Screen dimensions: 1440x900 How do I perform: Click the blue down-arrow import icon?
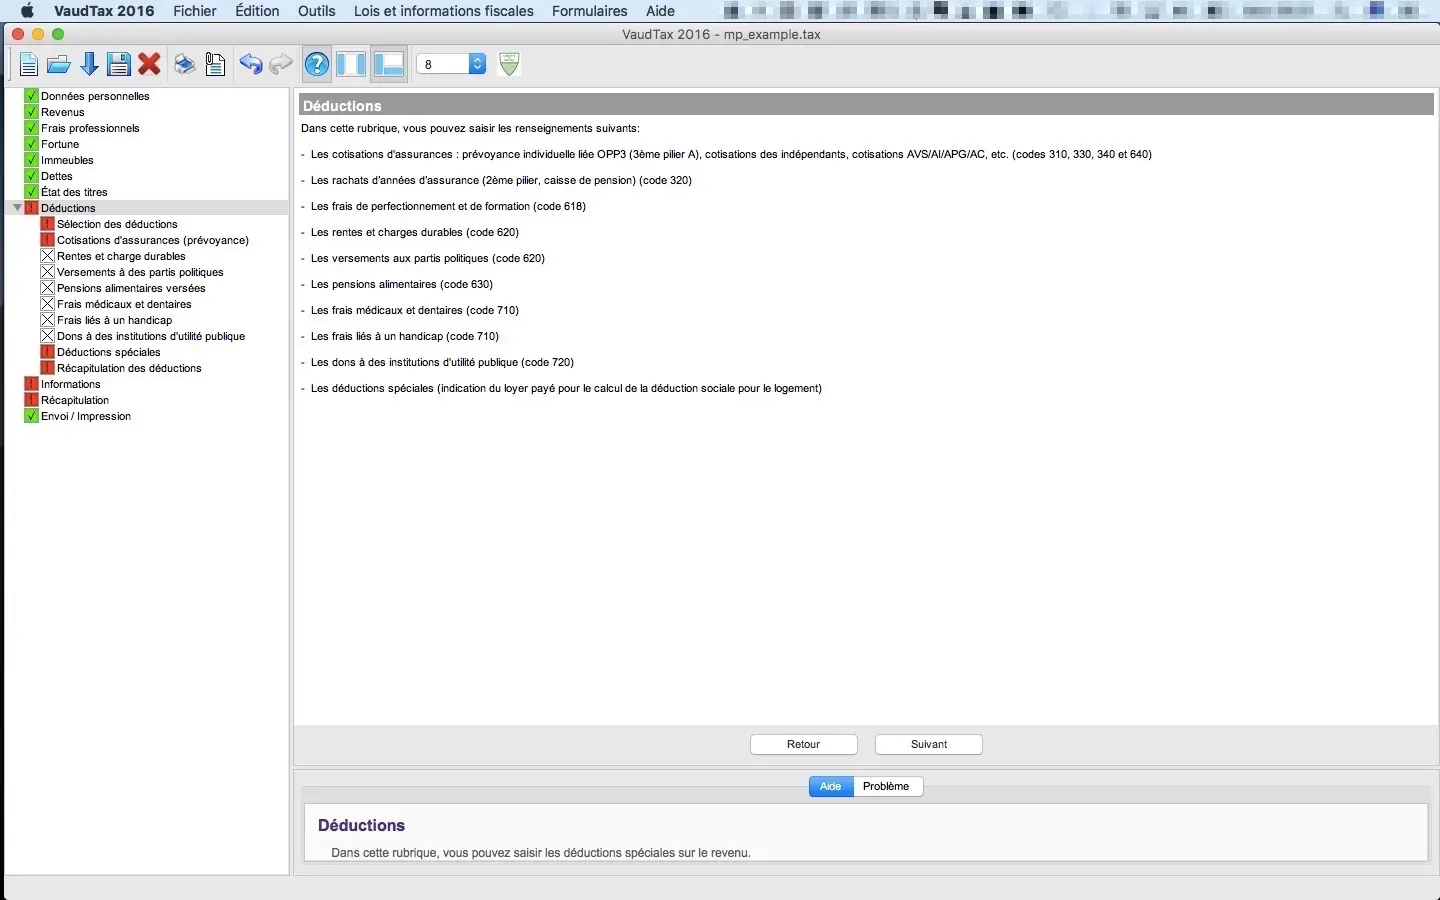pos(89,65)
